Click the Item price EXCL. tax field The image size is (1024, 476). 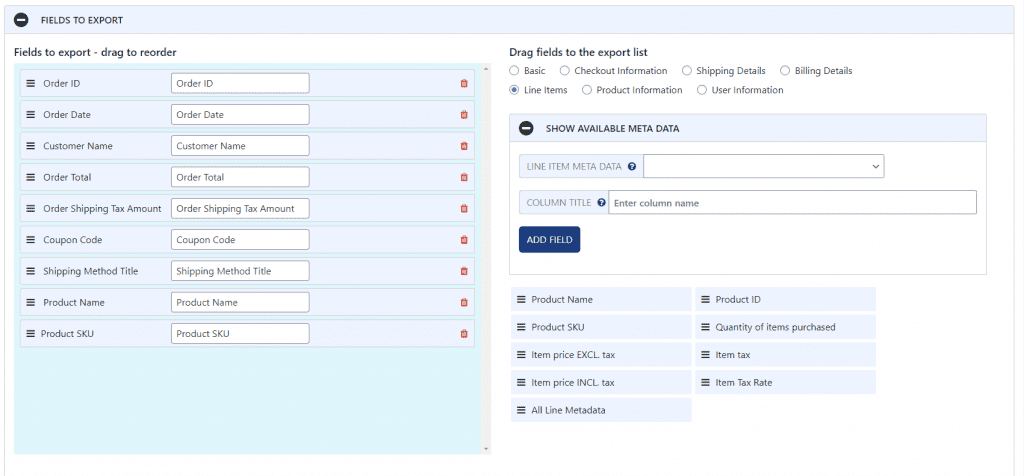601,355
